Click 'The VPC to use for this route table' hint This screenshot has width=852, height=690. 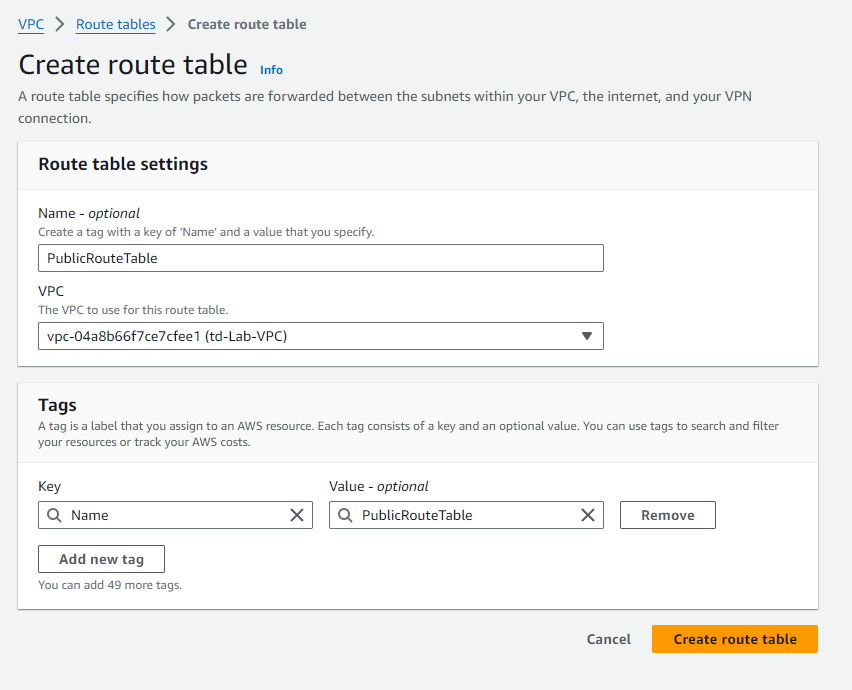point(133,310)
